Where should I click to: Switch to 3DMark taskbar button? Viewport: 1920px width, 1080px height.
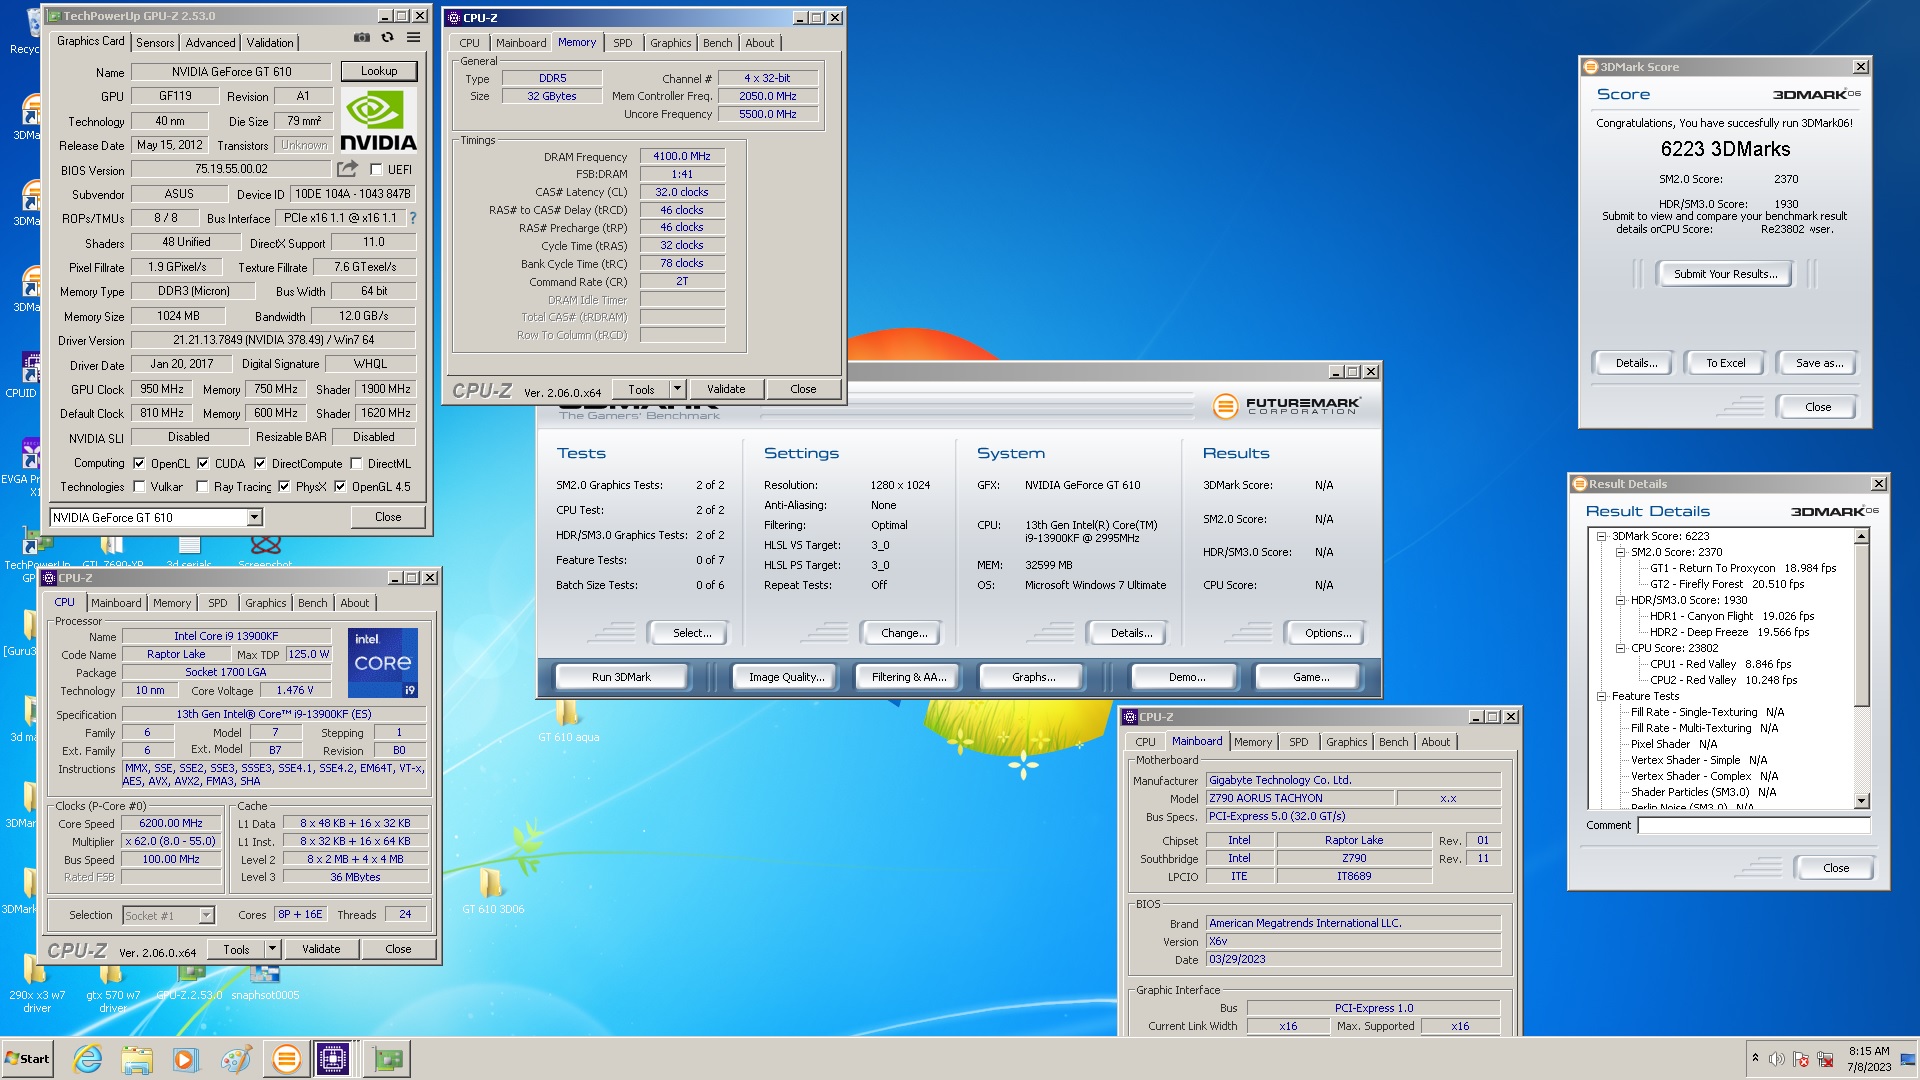pyautogui.click(x=286, y=1059)
